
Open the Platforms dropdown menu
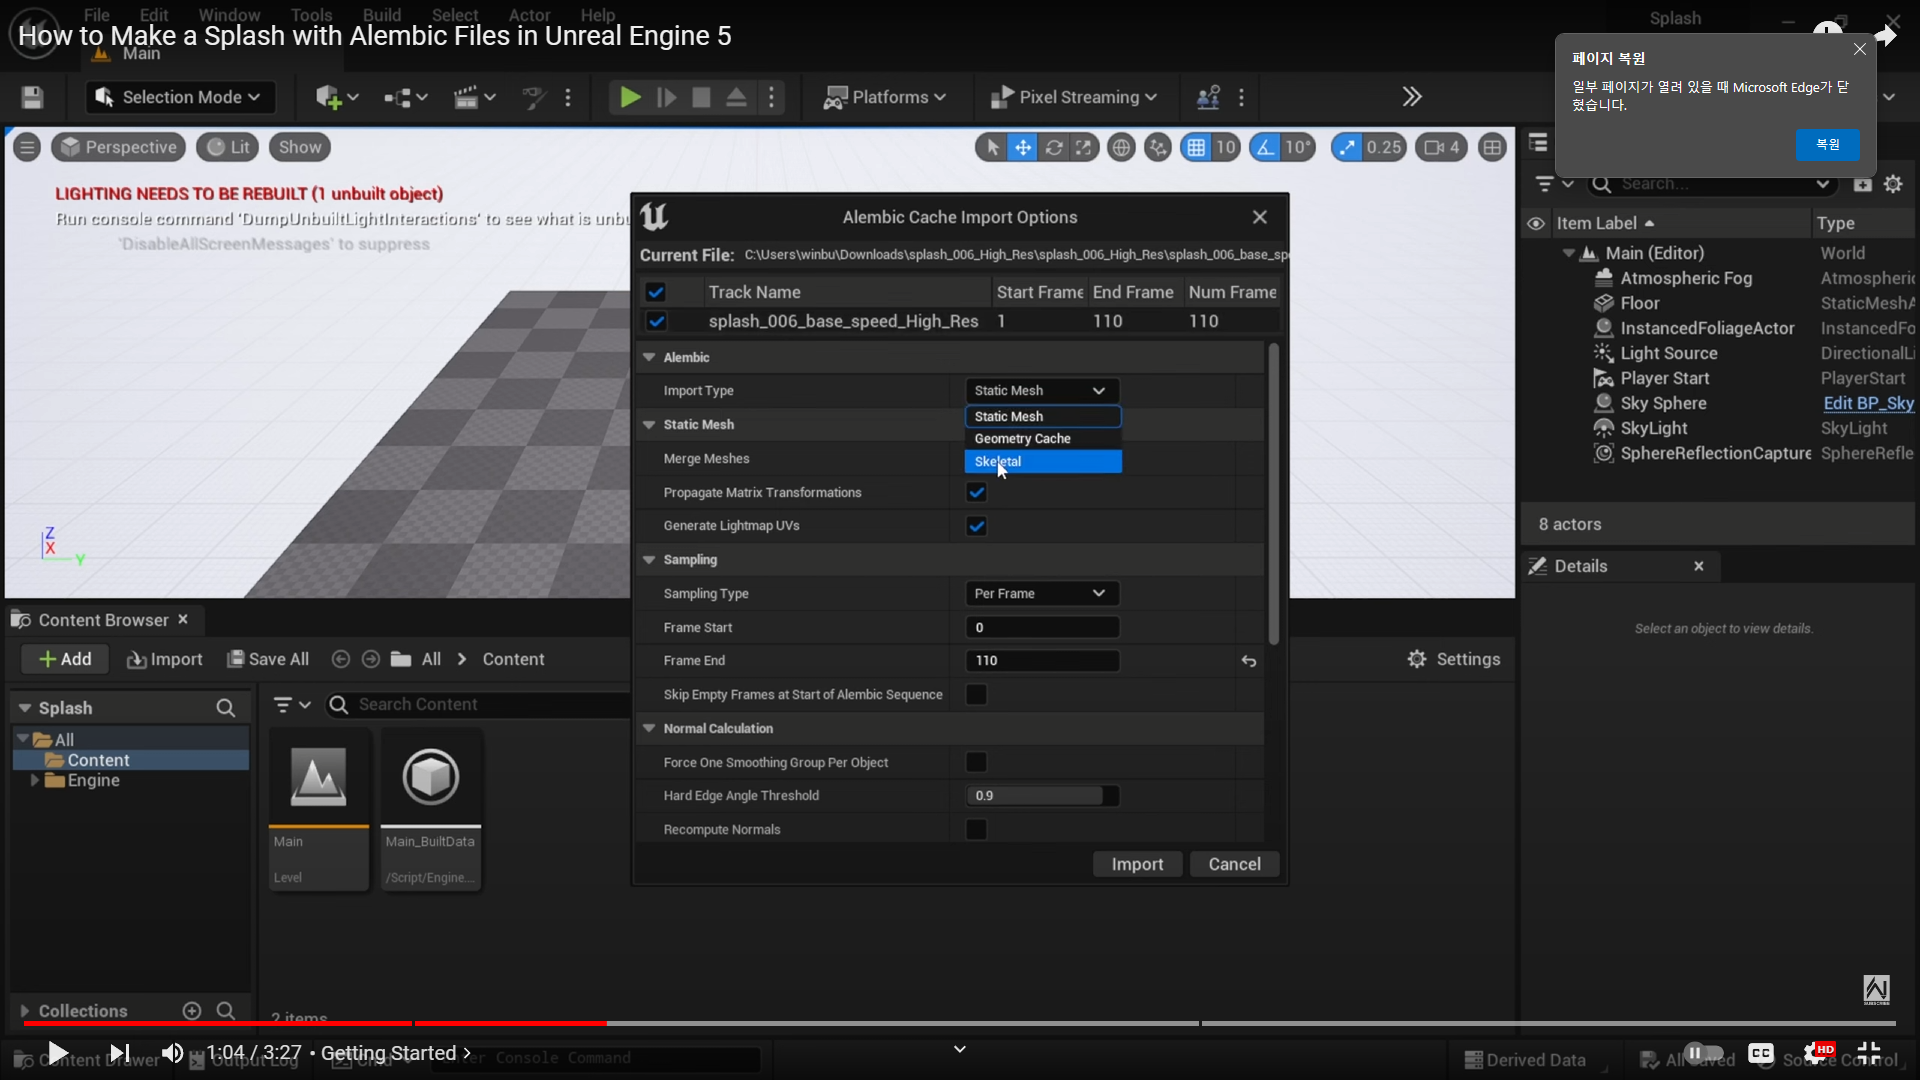[885, 97]
